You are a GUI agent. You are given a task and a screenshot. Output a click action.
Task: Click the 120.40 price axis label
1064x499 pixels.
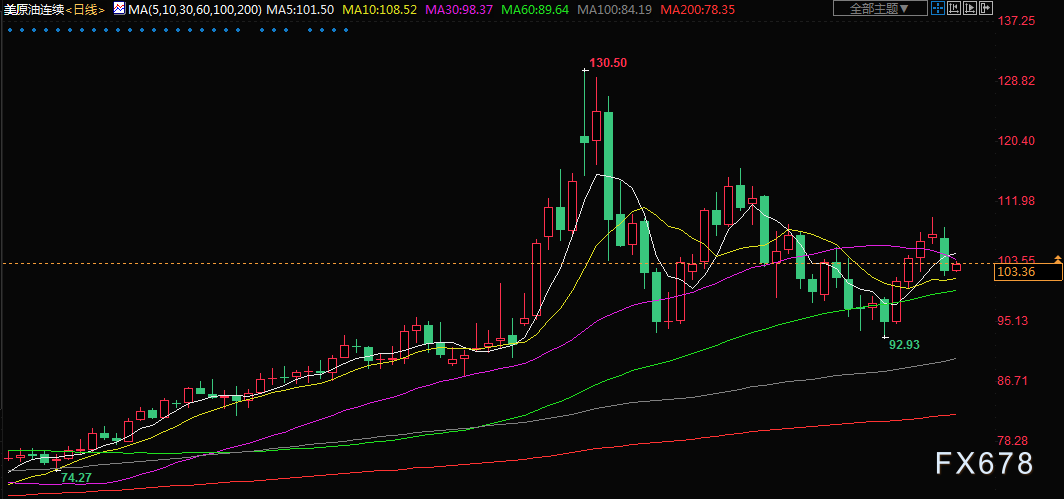click(1016, 141)
